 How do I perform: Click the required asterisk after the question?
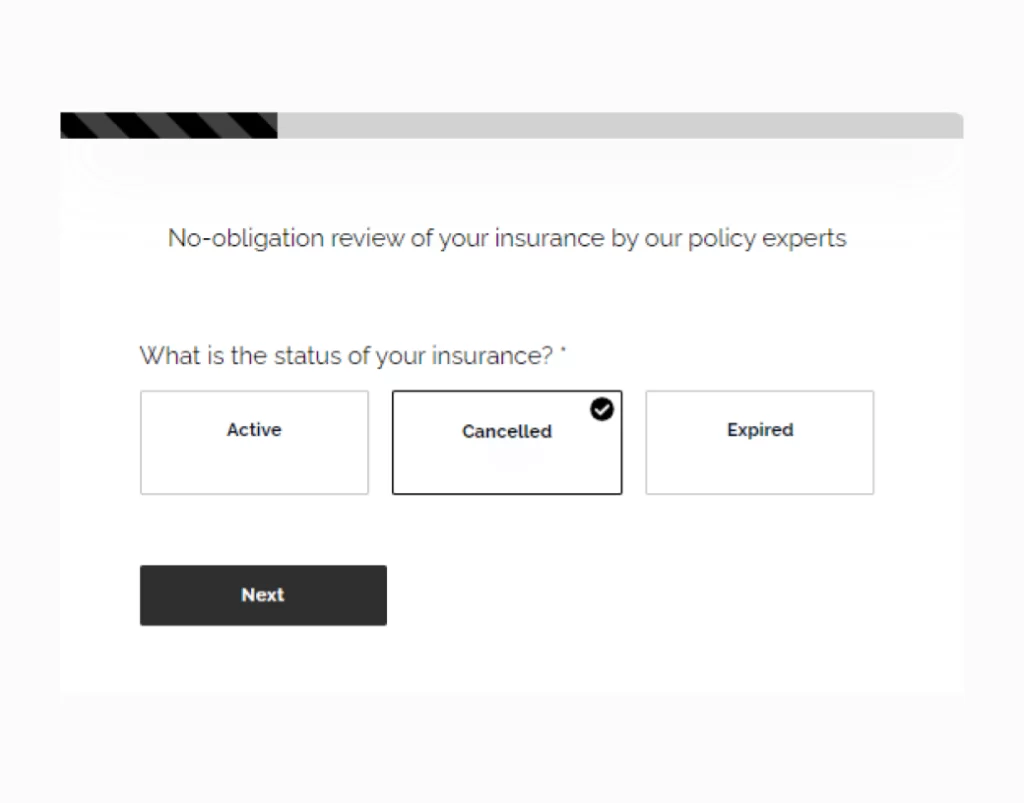tap(563, 352)
